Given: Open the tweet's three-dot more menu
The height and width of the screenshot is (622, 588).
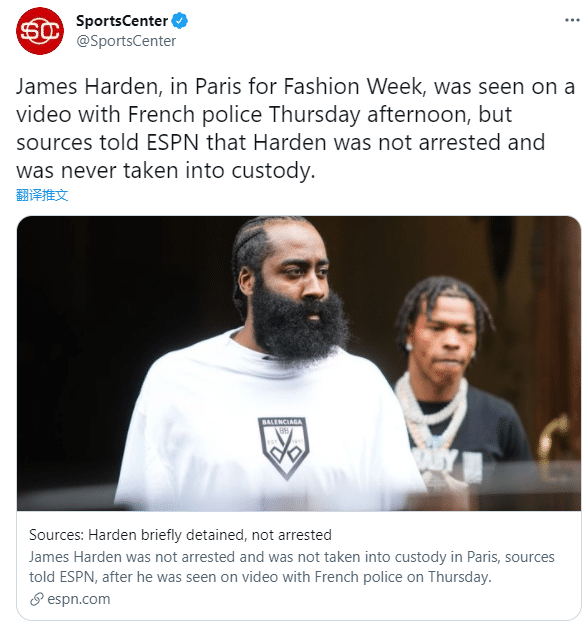Looking at the screenshot, I should [572, 20].
